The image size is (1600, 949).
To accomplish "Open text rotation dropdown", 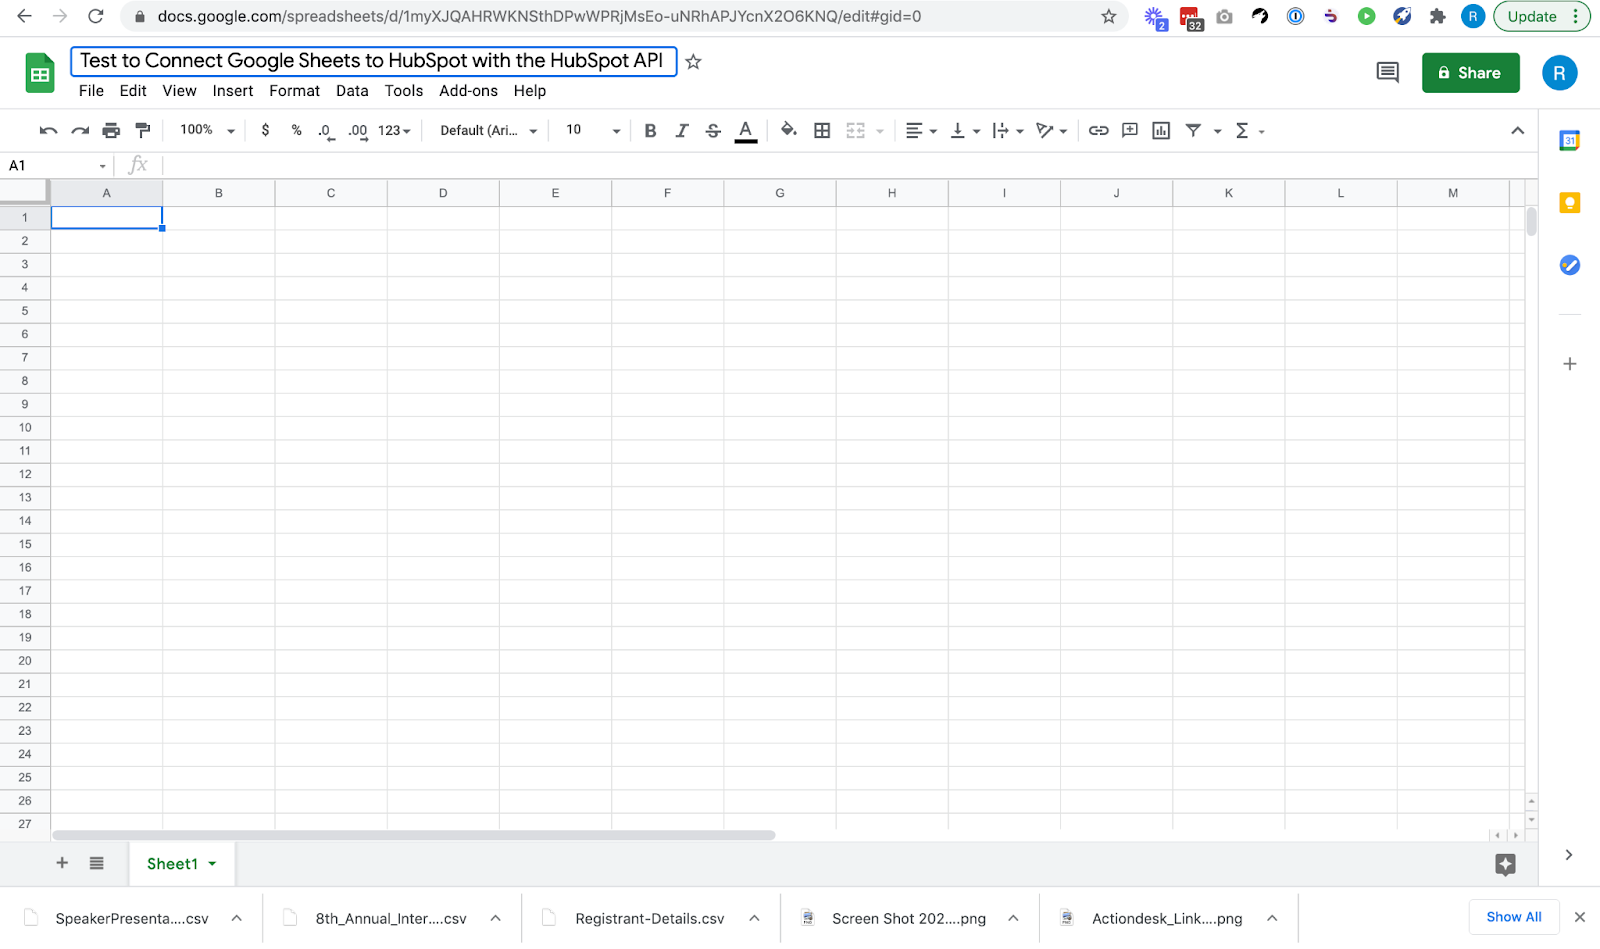I will click(x=1051, y=131).
